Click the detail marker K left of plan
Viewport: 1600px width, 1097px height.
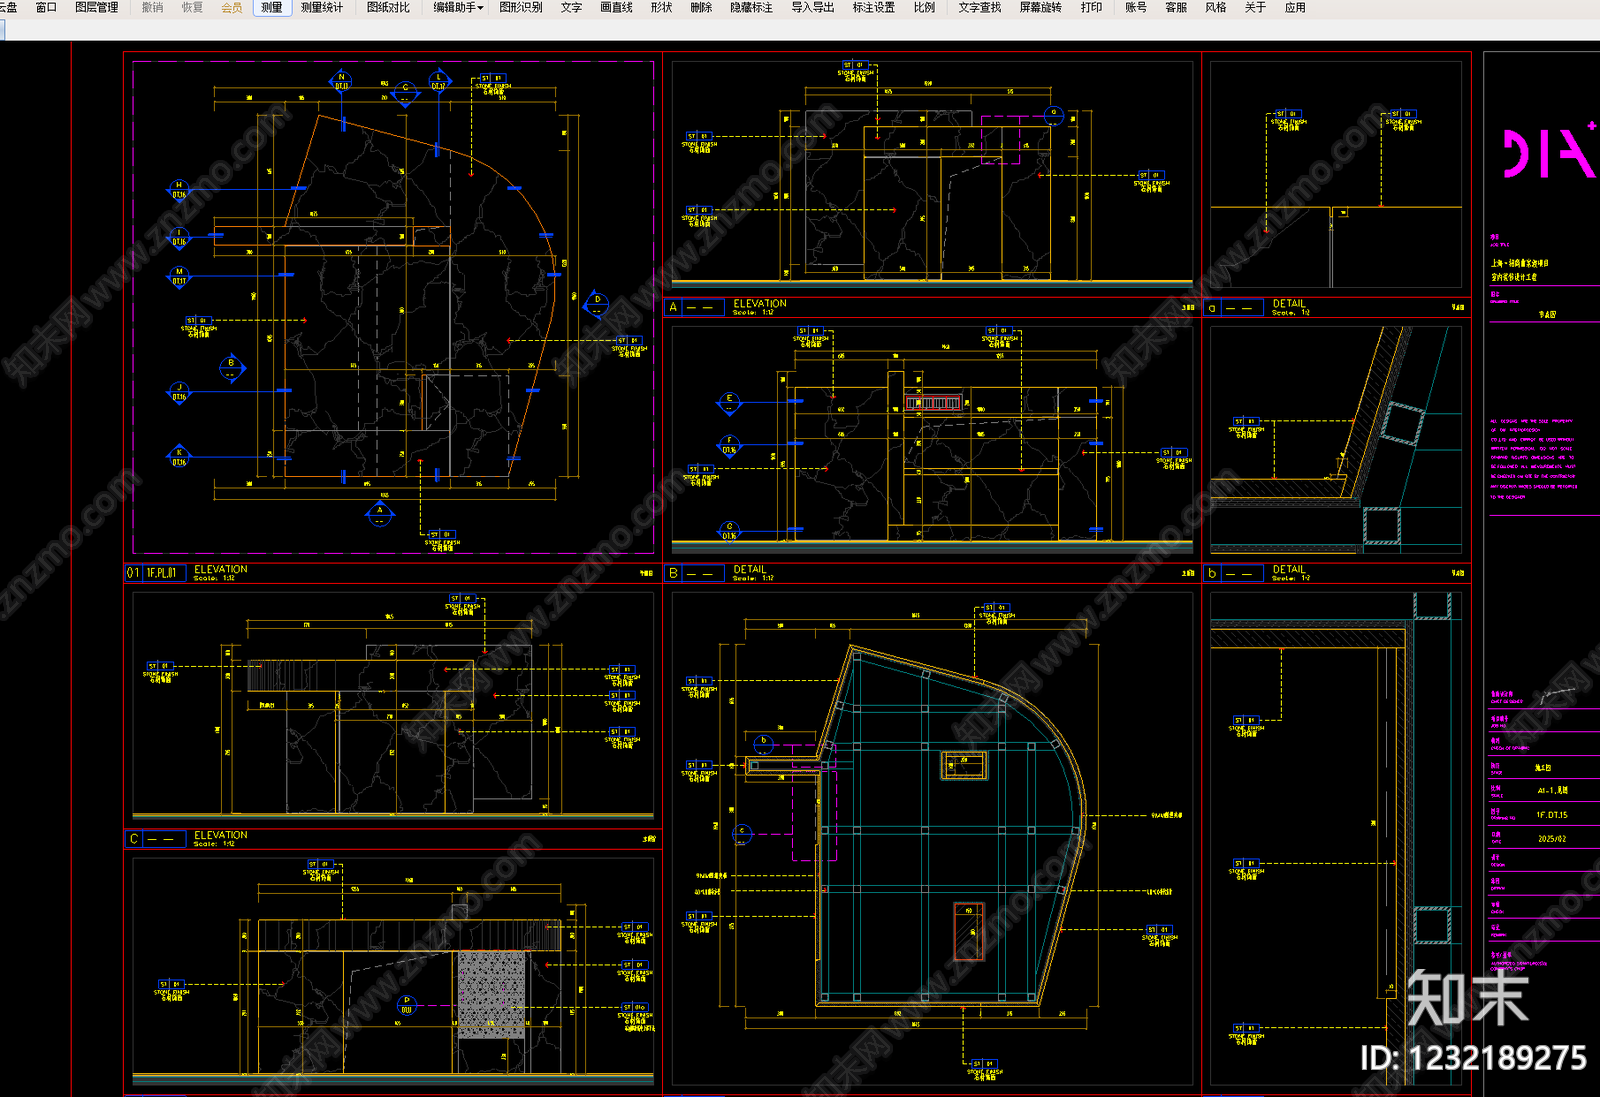[179, 457]
